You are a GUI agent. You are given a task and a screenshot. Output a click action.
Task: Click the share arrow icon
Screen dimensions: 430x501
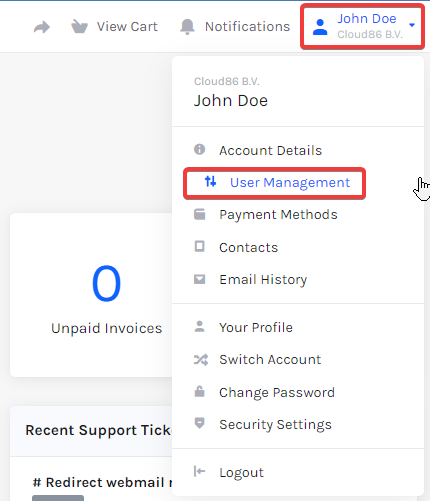click(42, 27)
